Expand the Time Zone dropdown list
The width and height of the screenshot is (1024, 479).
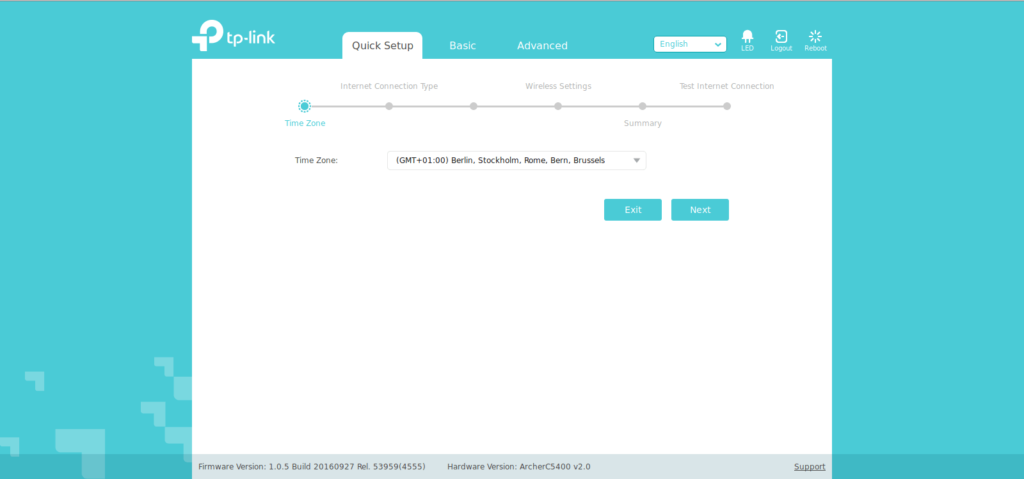tap(516, 160)
